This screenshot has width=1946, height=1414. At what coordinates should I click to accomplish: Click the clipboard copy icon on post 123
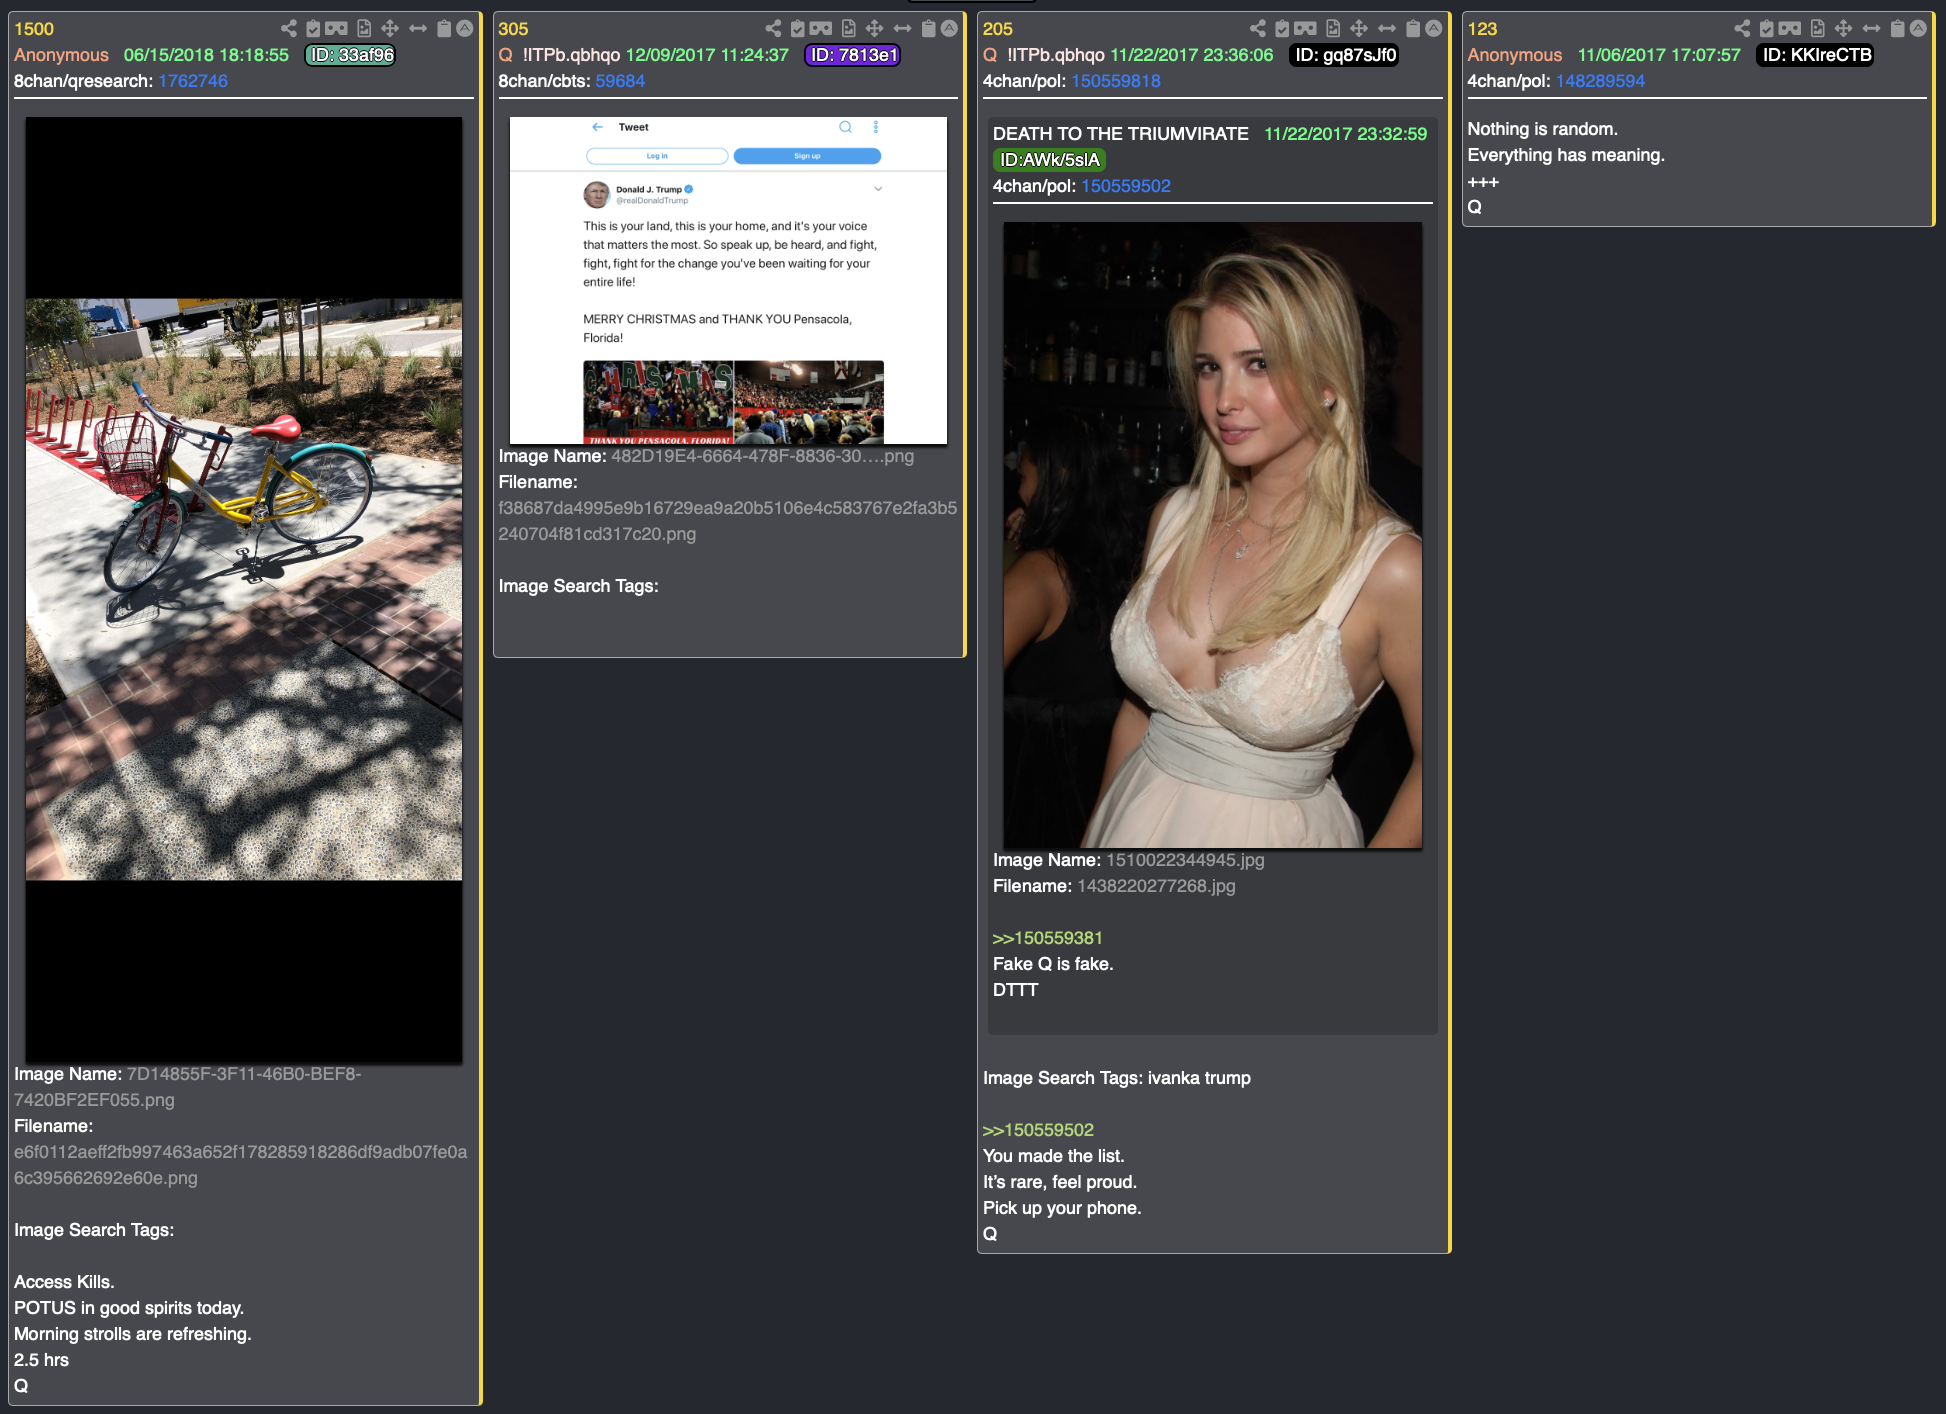[x=1897, y=28]
